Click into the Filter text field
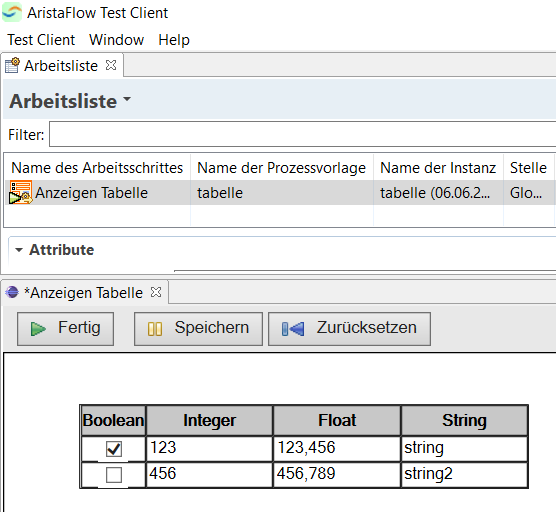Screen dimensions: 556x512 point(302,134)
